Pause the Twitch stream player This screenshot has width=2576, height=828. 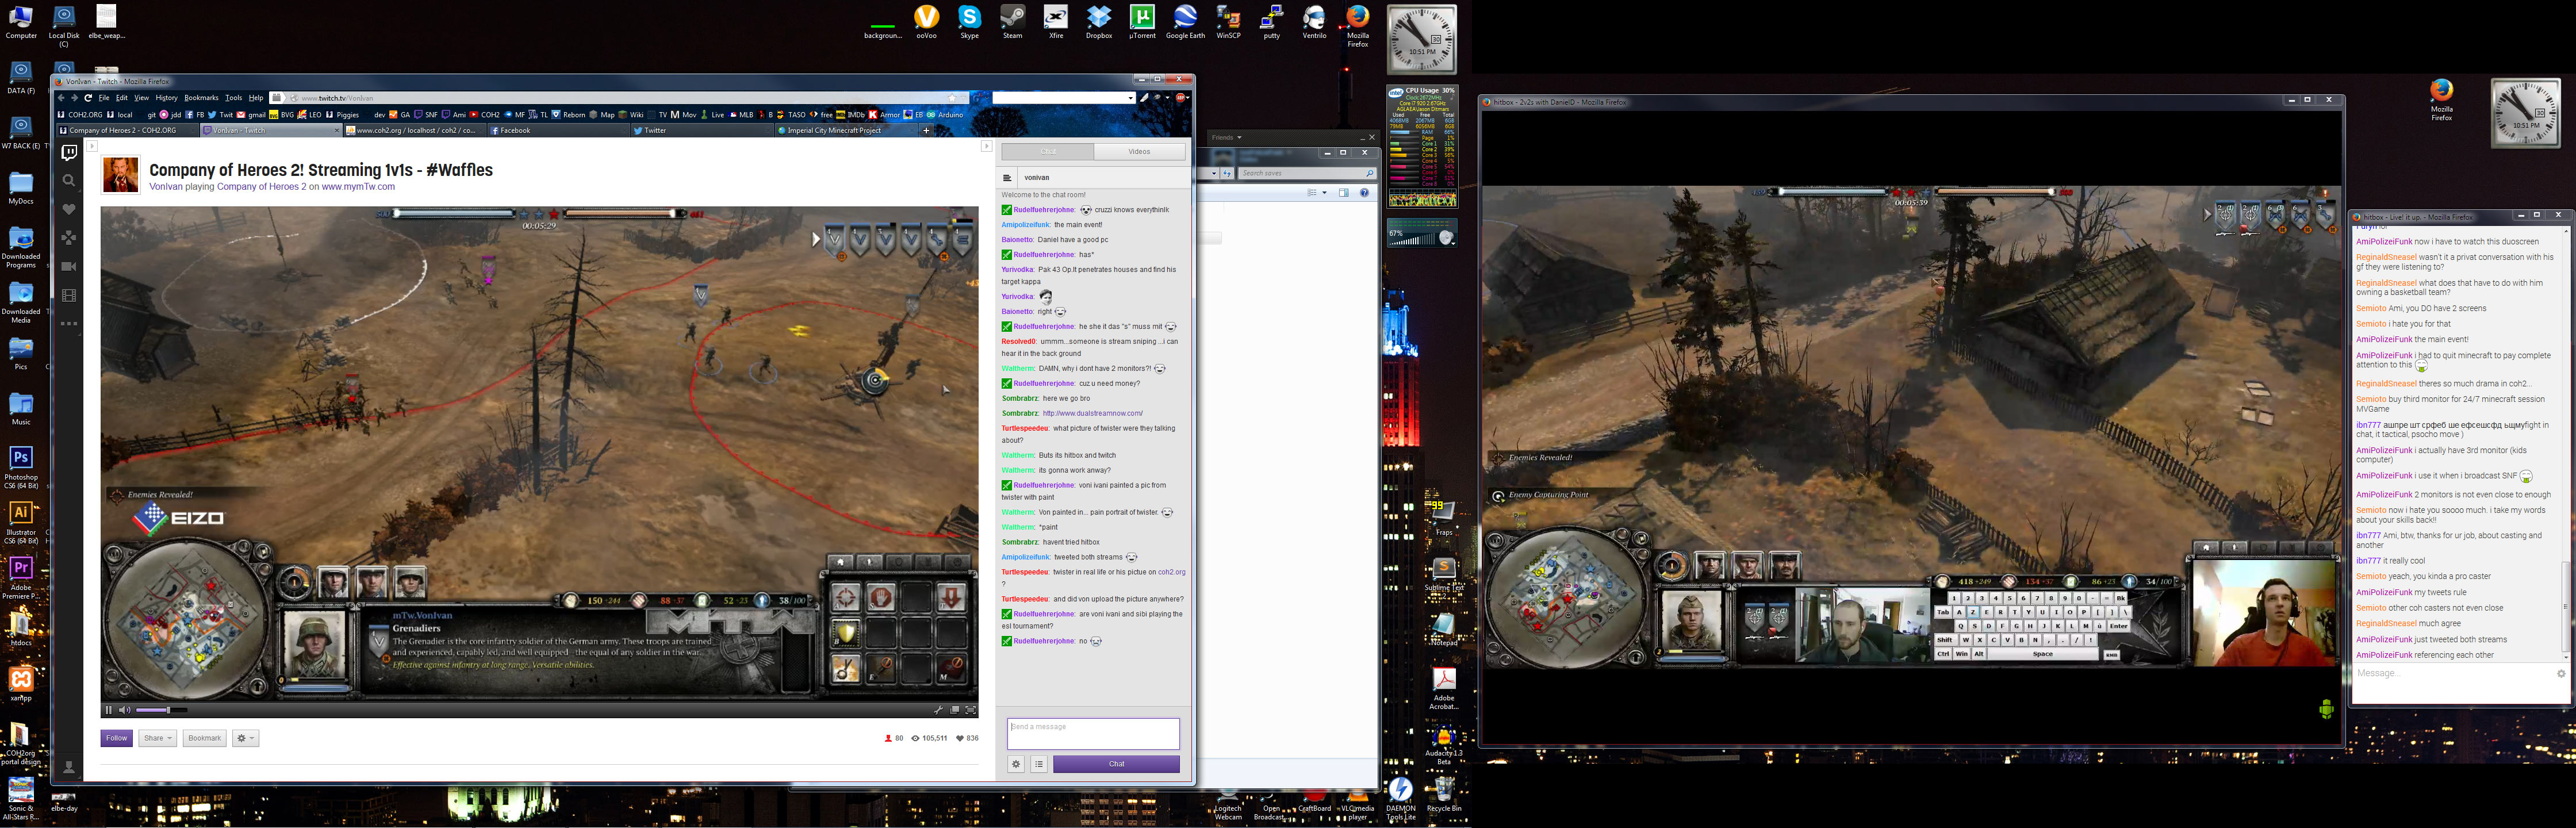click(109, 710)
